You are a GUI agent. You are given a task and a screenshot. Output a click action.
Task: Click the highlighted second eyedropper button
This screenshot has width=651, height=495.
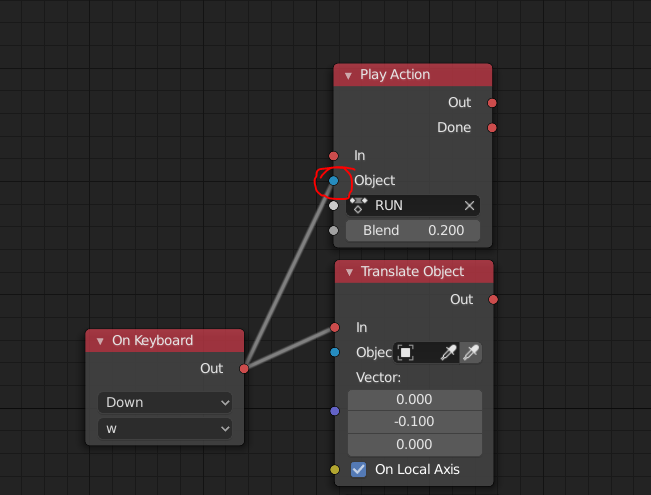pos(471,353)
